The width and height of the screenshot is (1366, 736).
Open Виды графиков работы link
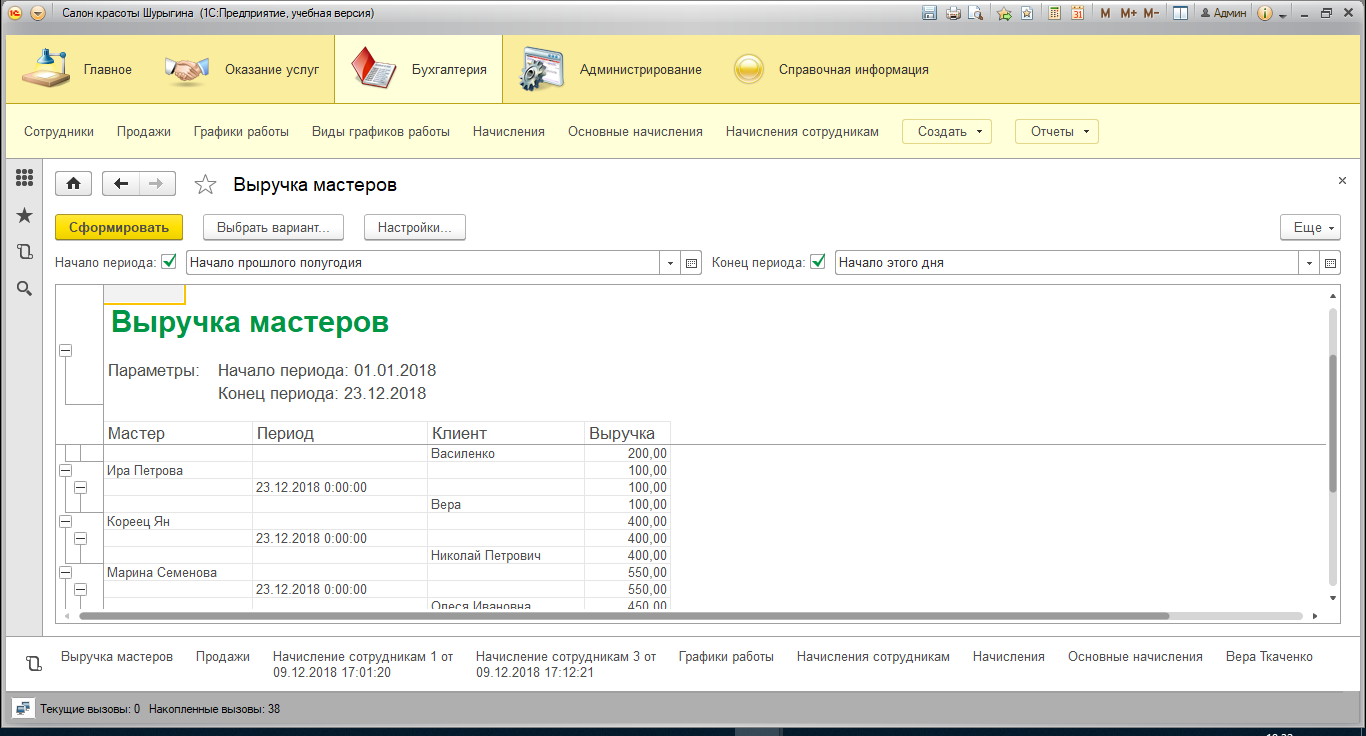point(381,131)
